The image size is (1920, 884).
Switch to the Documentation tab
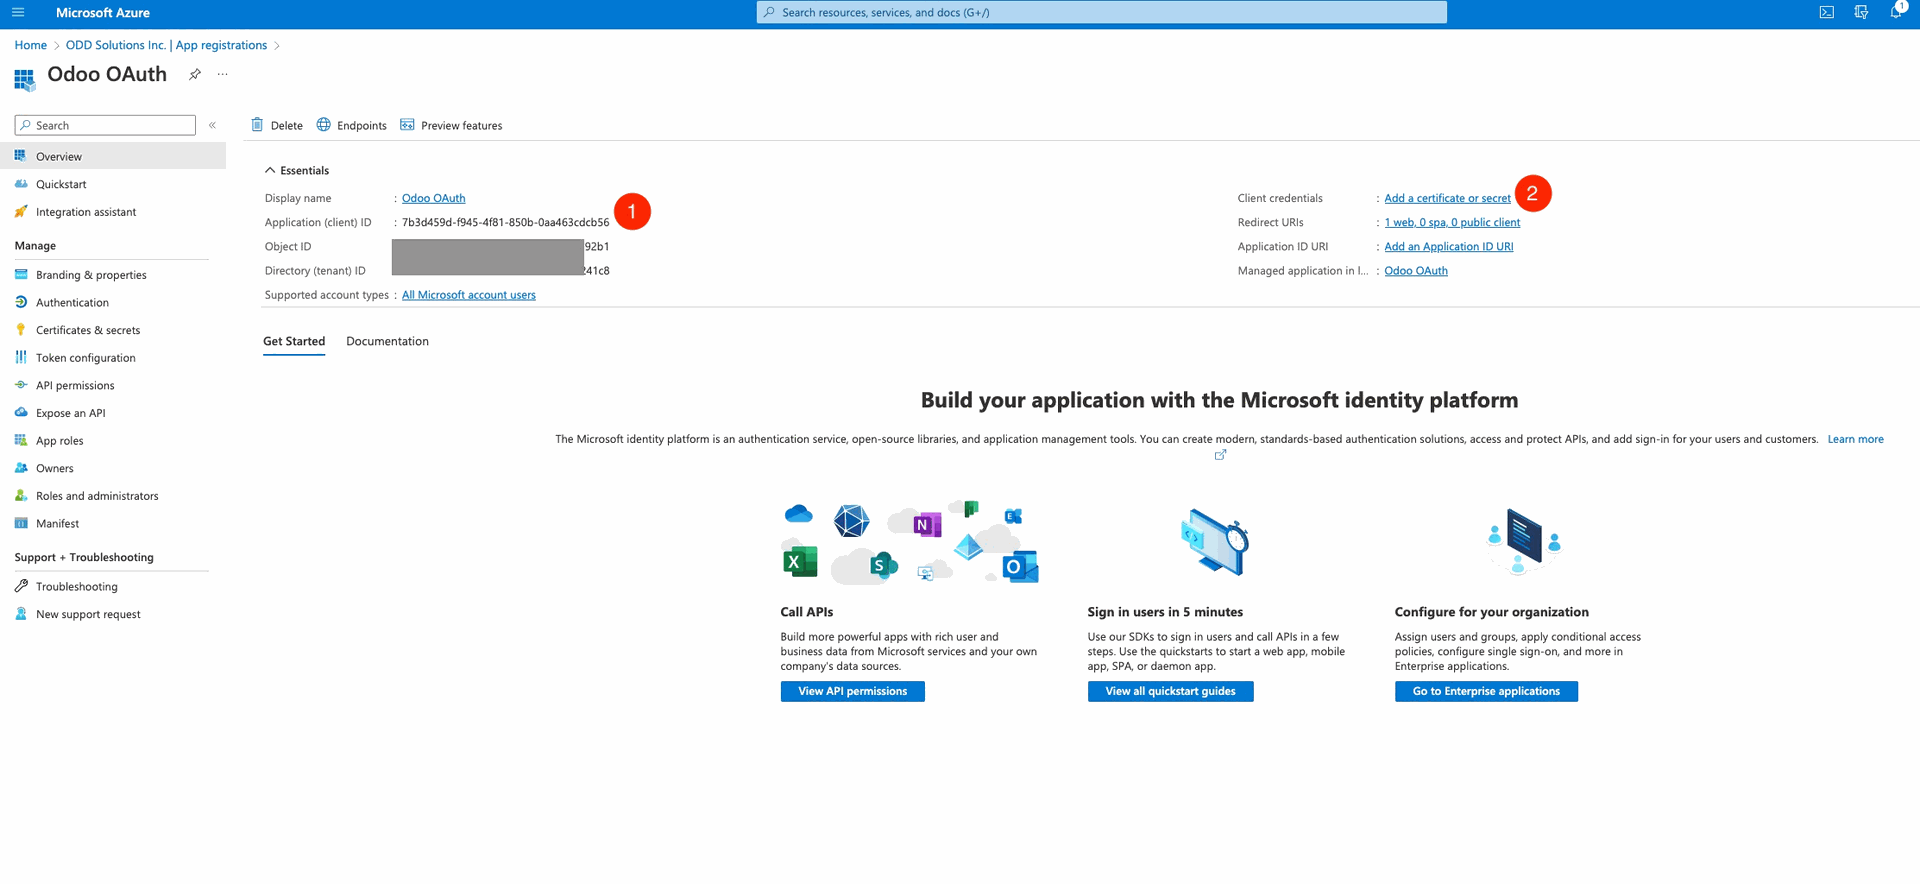tap(387, 341)
